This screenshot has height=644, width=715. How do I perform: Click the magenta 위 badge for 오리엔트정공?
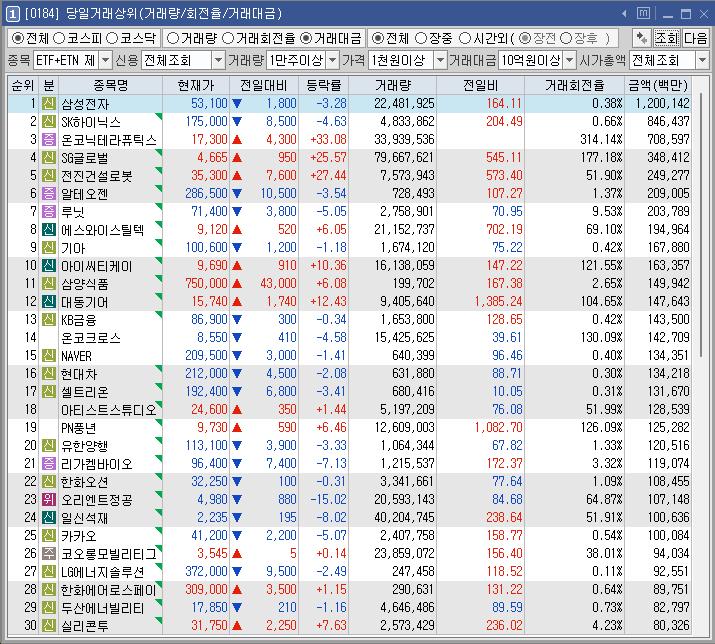pyautogui.click(x=49, y=499)
